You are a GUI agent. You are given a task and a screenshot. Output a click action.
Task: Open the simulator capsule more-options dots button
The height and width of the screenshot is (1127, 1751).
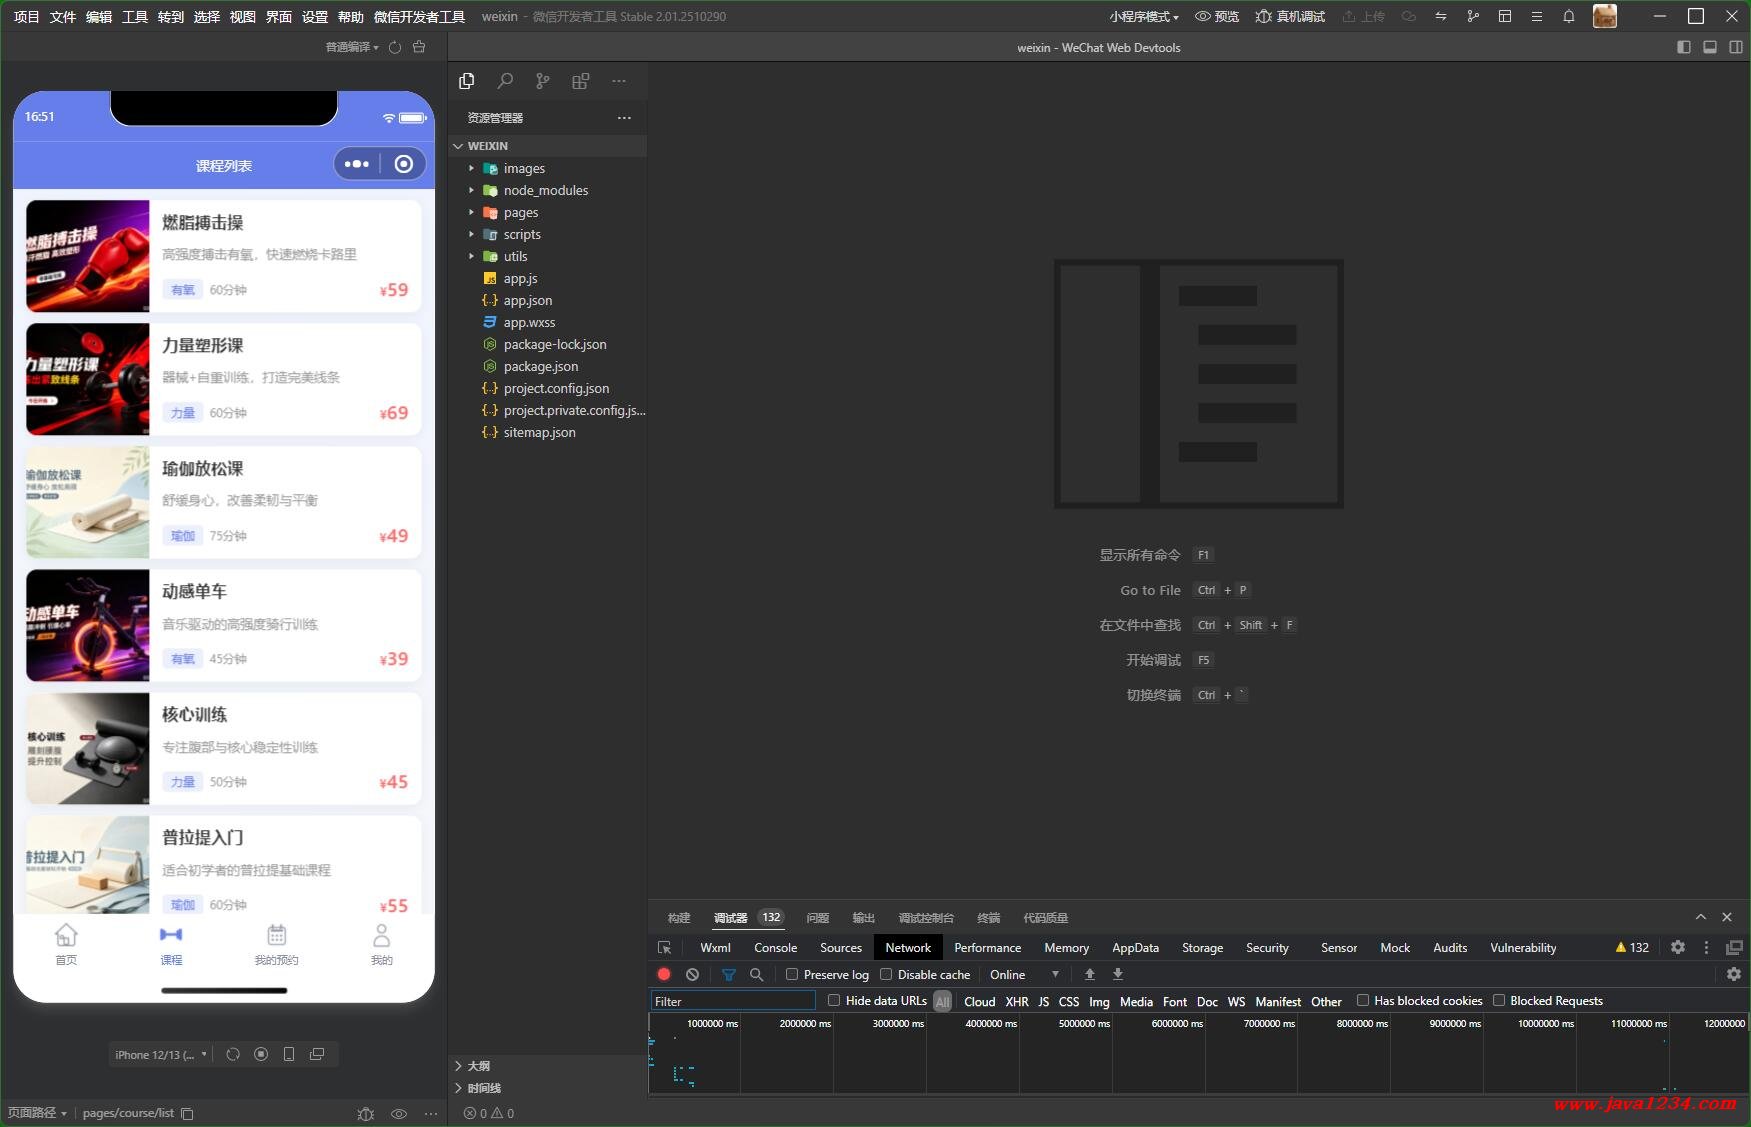click(357, 164)
